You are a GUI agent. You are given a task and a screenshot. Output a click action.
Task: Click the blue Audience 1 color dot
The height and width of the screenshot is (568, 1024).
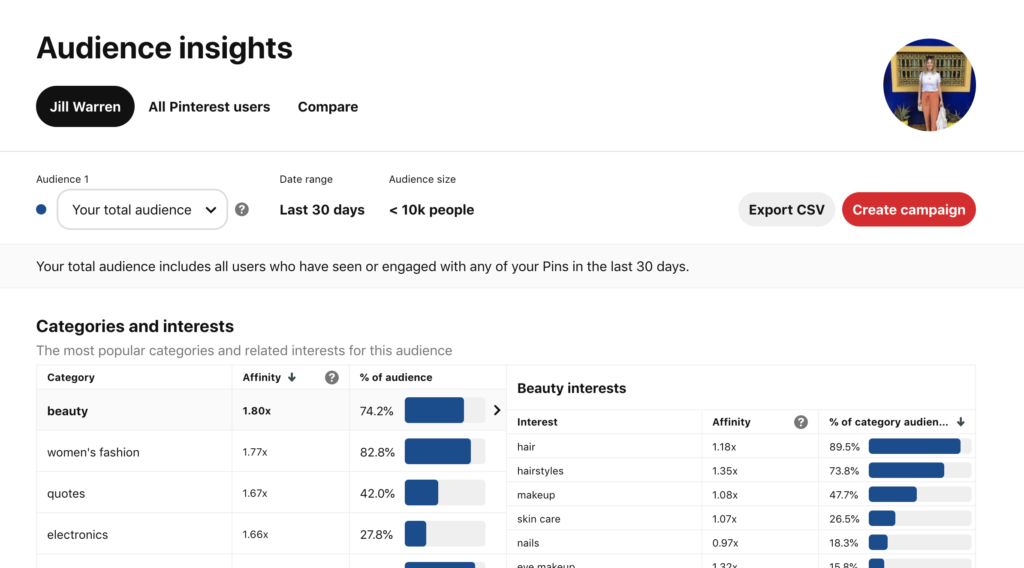coord(41,210)
